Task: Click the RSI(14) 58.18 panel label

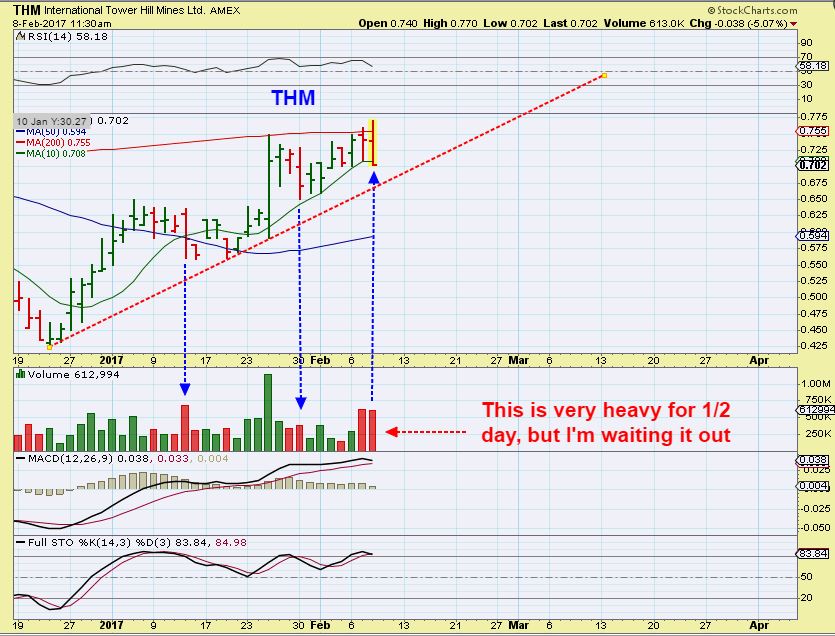Action: point(68,36)
